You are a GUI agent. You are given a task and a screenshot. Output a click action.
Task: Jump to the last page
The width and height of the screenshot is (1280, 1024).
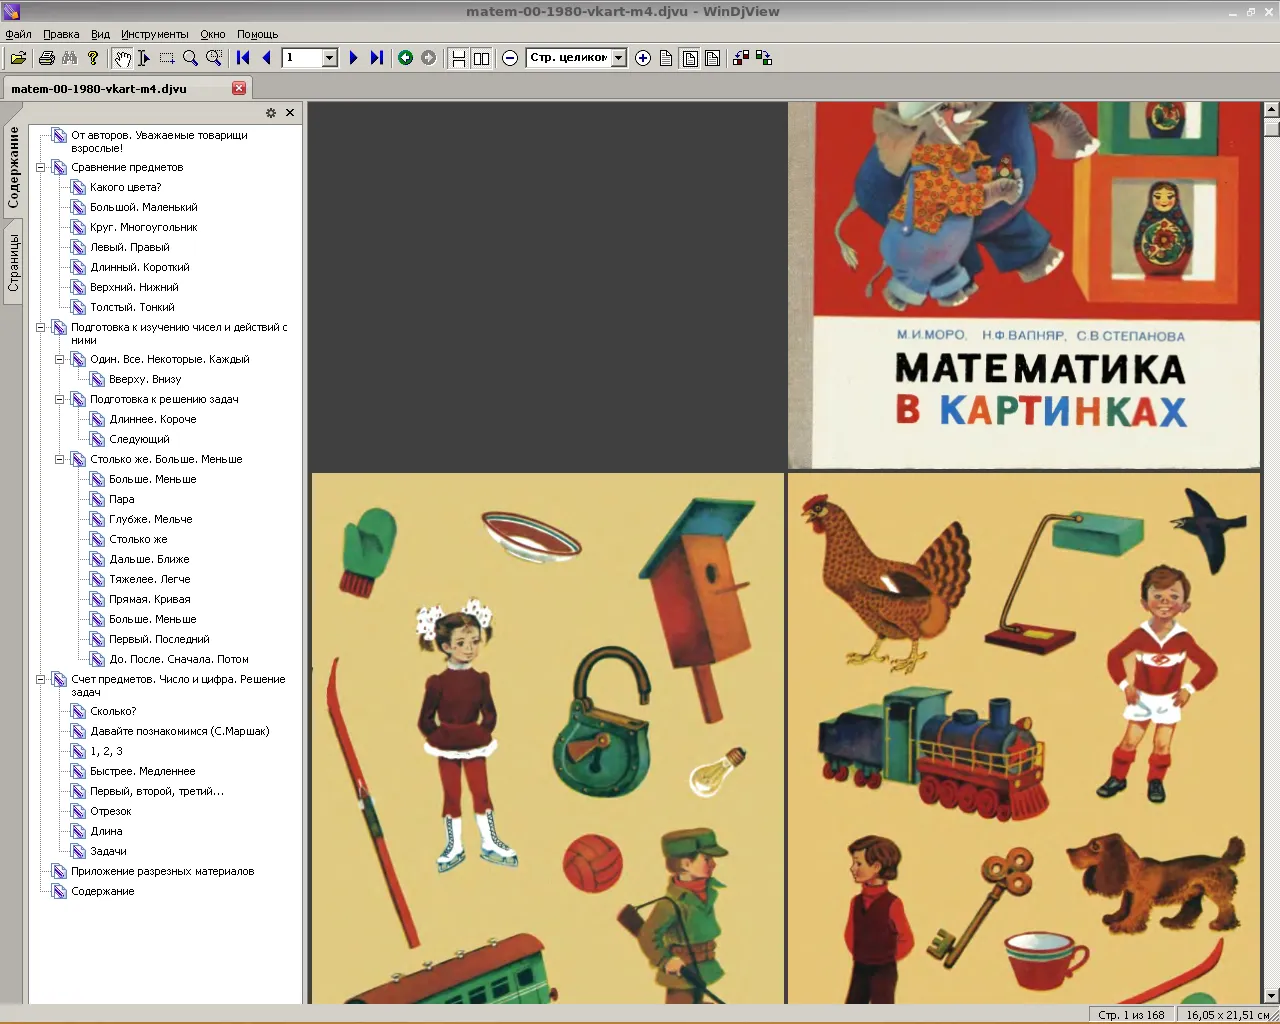(376, 58)
